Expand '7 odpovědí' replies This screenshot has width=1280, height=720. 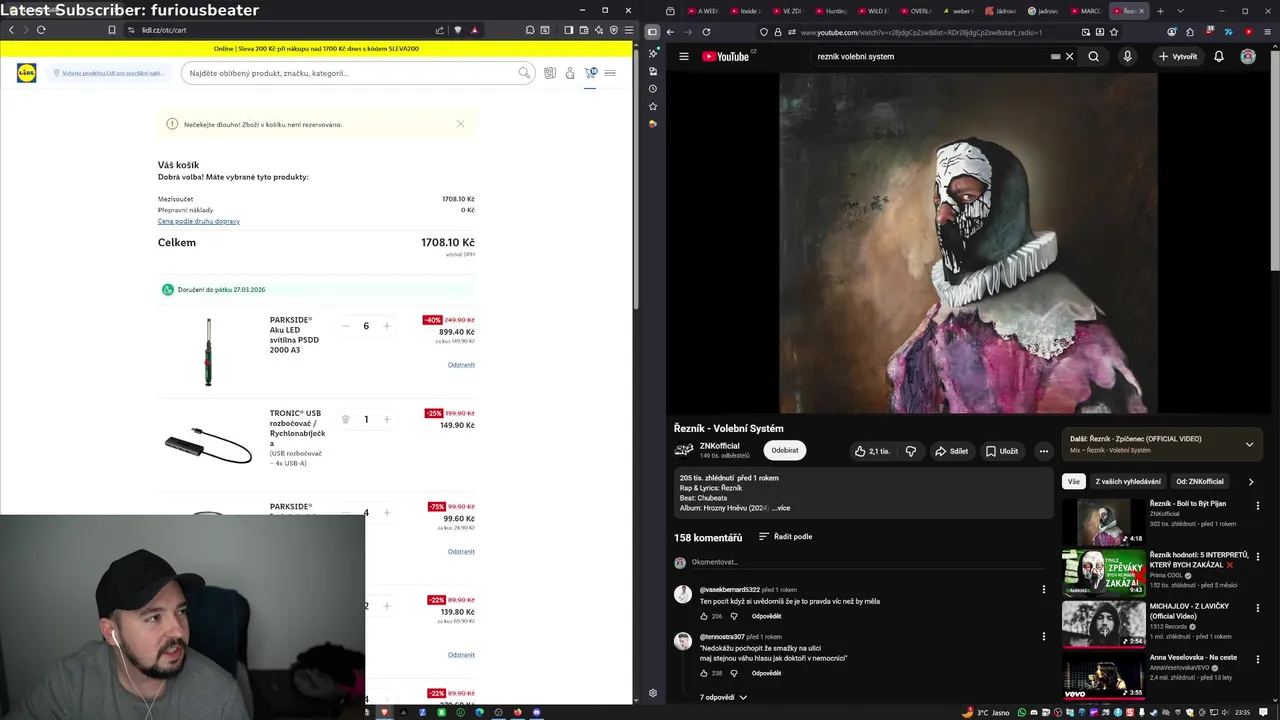(x=723, y=697)
